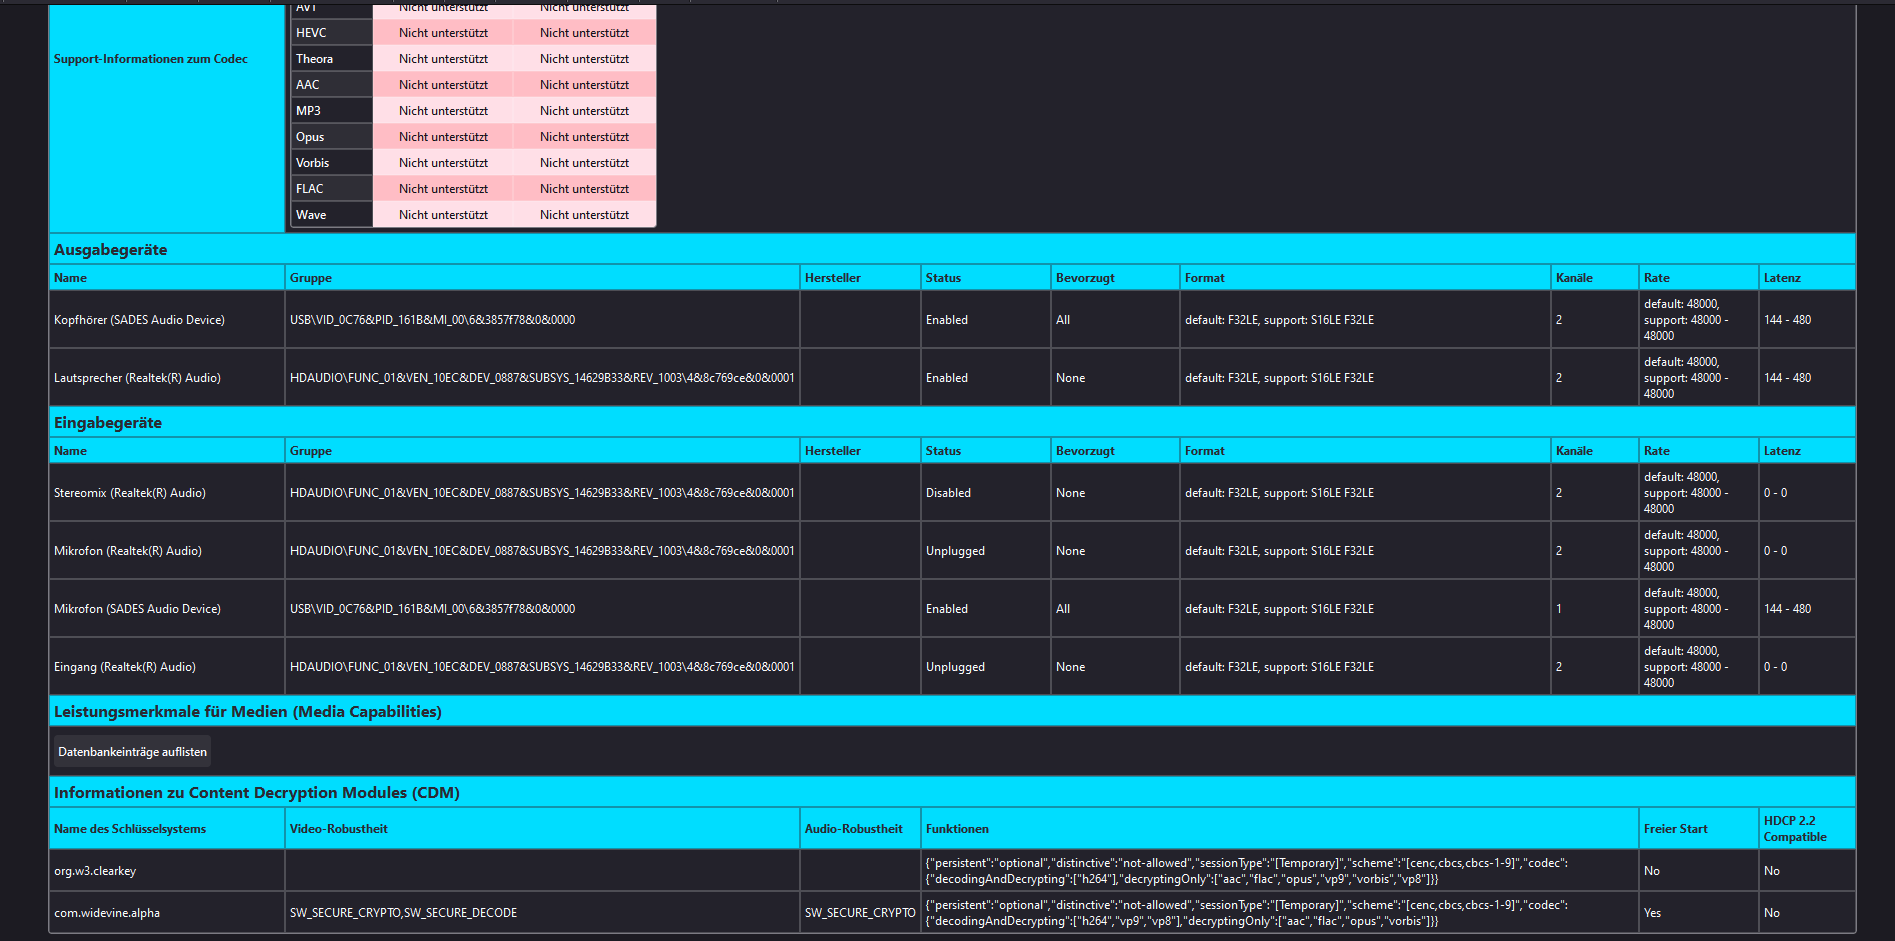The height and width of the screenshot is (941, 1895).
Task: Click the Bevorzugt column header under Eingabegeräte
Action: point(1085,451)
